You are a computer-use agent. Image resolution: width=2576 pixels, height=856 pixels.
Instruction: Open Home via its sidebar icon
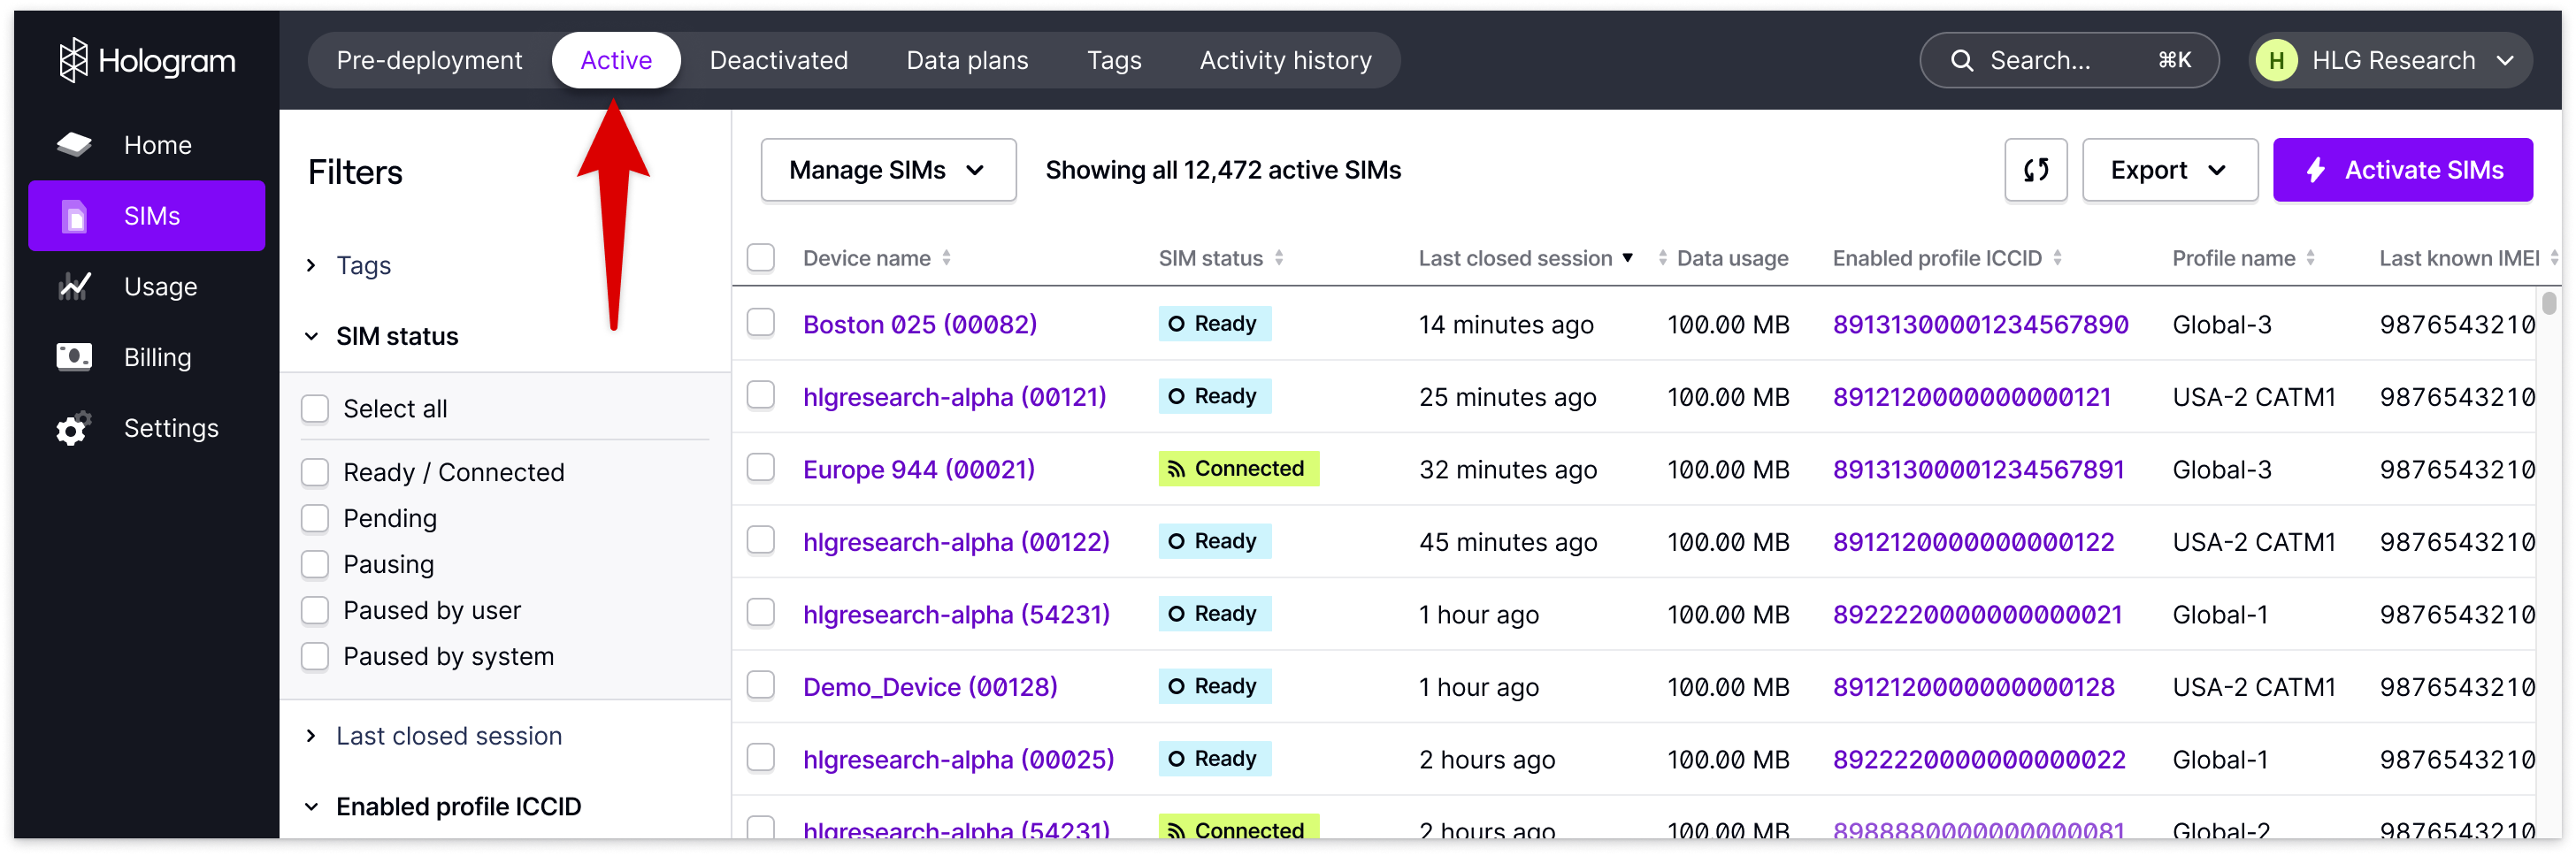point(74,145)
